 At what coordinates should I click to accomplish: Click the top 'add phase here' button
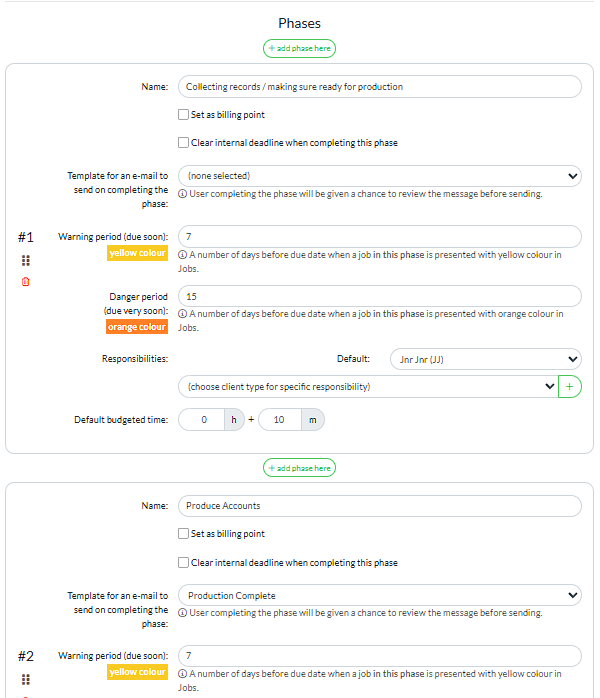coord(299,48)
